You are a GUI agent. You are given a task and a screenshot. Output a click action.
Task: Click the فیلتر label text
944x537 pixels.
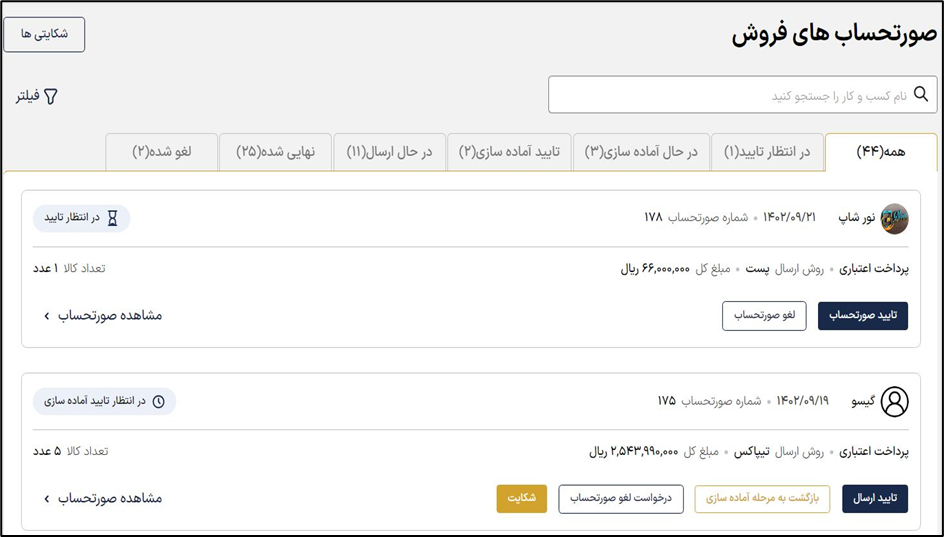click(28, 96)
